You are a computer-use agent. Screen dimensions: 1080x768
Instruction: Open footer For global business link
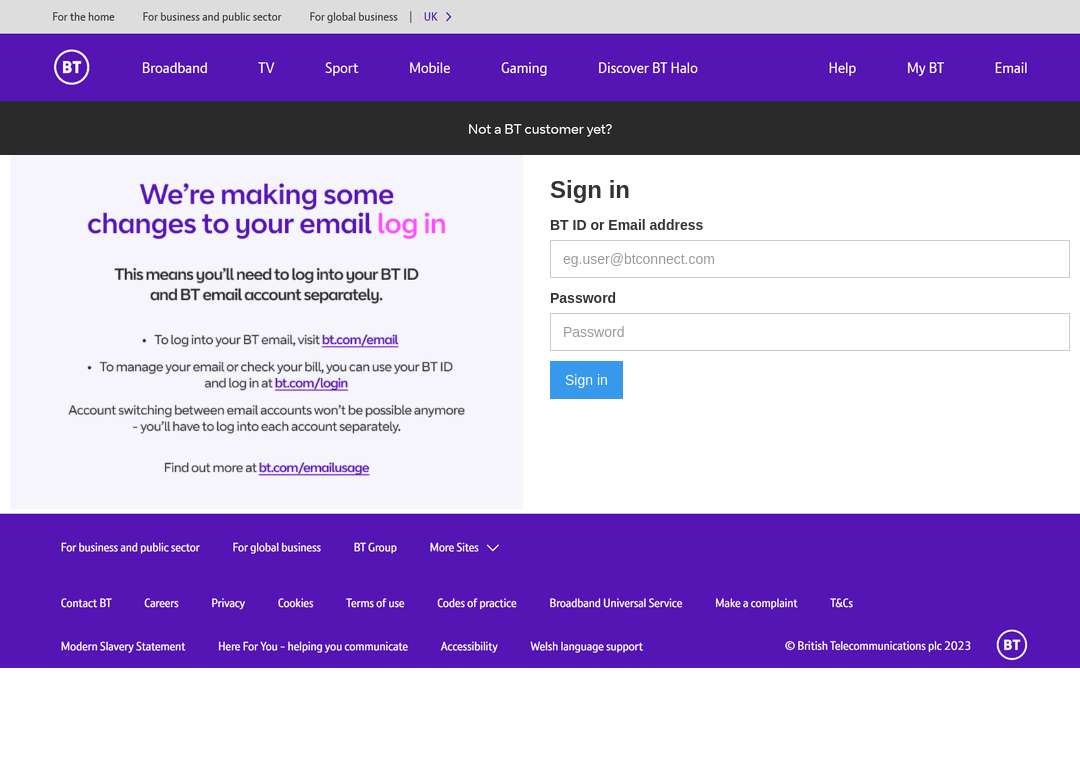(x=276, y=548)
